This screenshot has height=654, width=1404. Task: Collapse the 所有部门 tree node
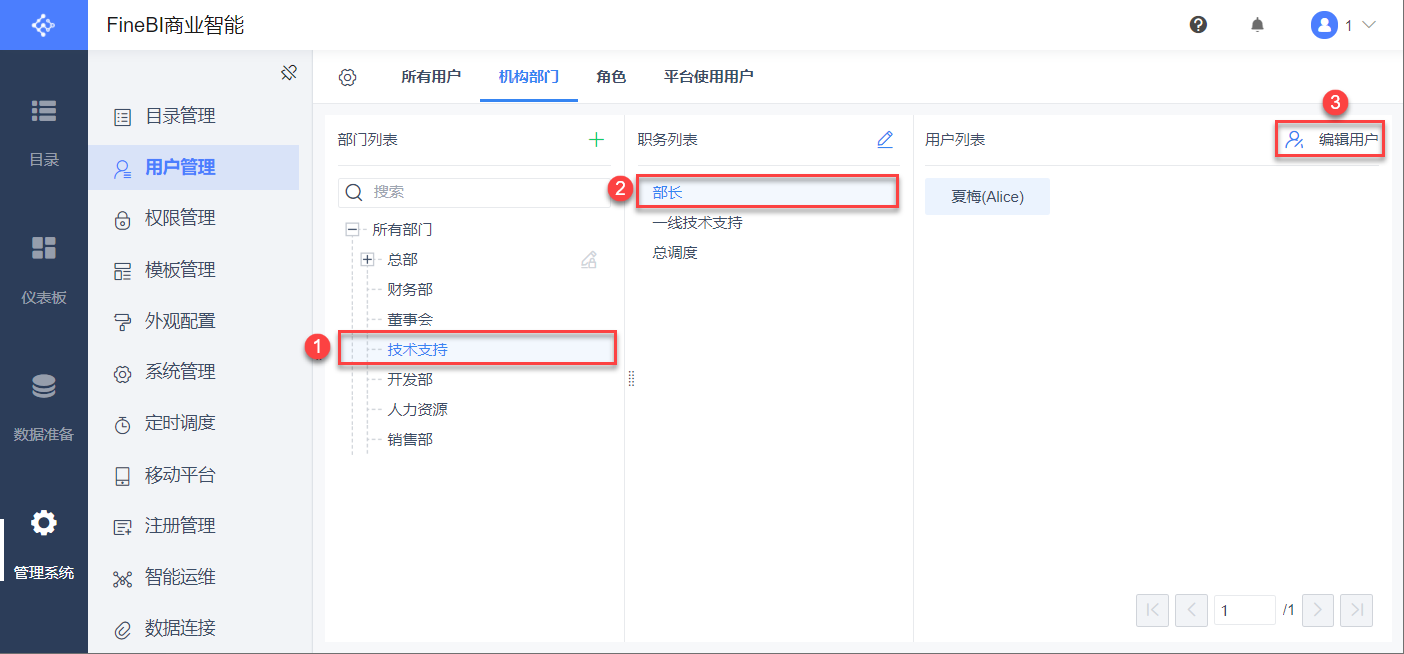(x=352, y=230)
